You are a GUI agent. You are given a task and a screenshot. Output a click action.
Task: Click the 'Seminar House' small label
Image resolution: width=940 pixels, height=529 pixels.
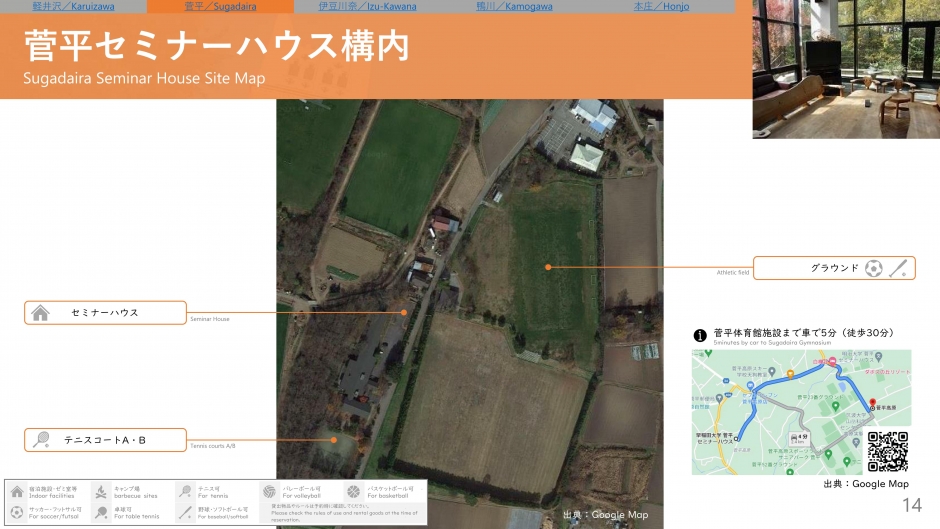(x=210, y=319)
